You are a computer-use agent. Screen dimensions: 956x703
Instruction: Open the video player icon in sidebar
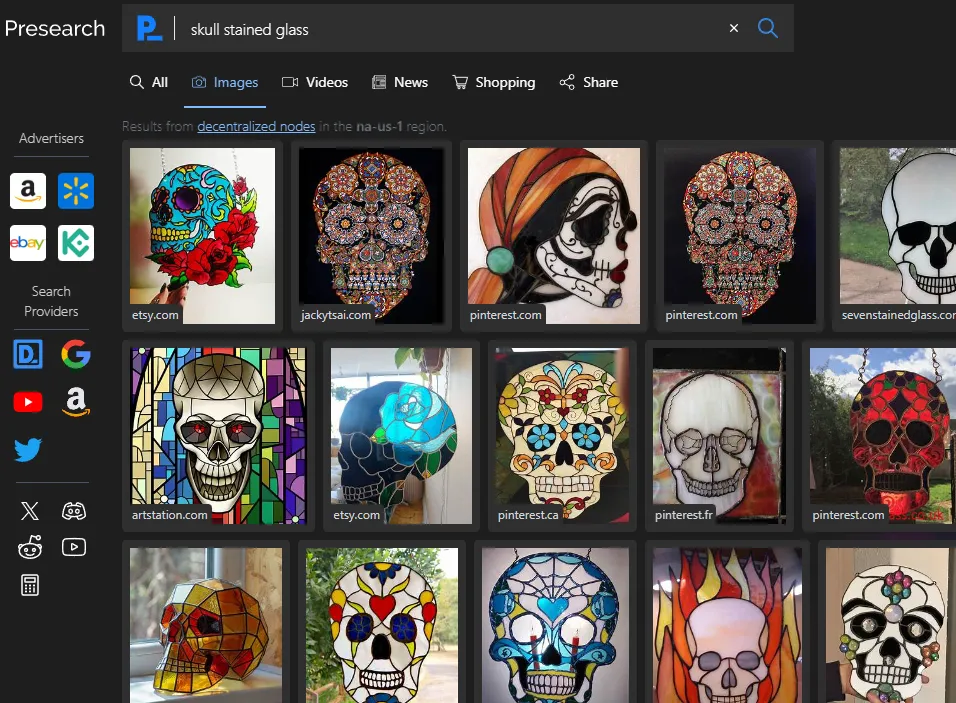pyautogui.click(x=74, y=547)
